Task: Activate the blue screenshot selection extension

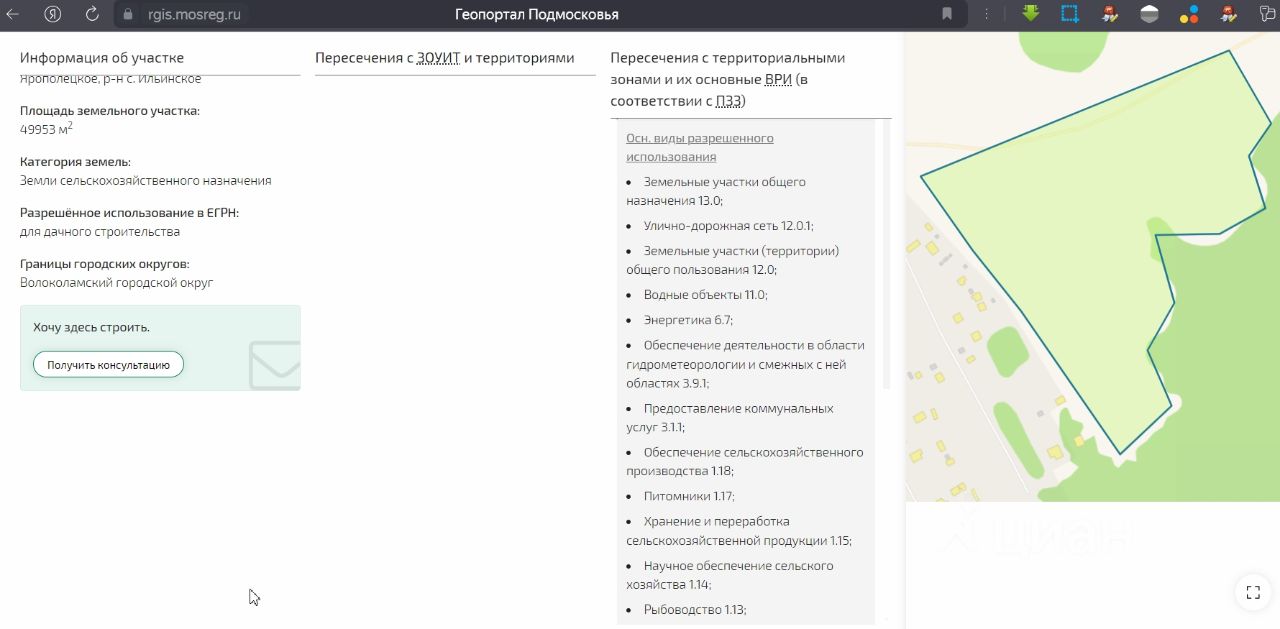Action: coord(1070,14)
